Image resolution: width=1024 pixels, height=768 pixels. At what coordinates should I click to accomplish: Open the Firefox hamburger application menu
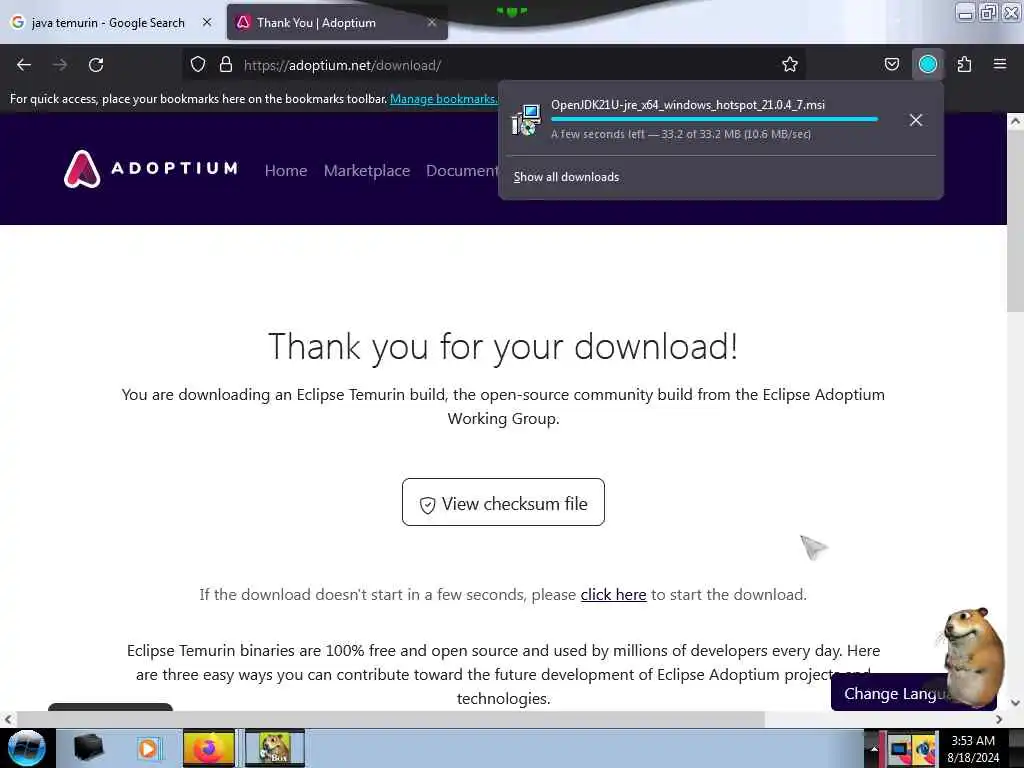[1000, 64]
